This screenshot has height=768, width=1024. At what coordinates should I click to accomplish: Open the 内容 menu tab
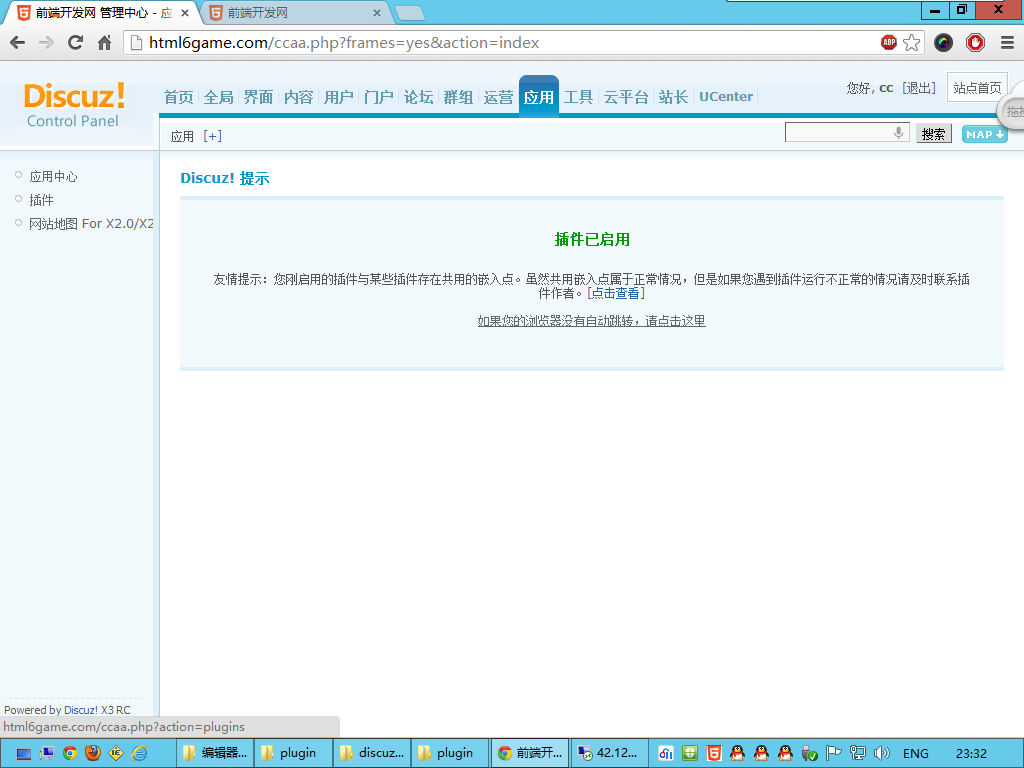point(298,97)
